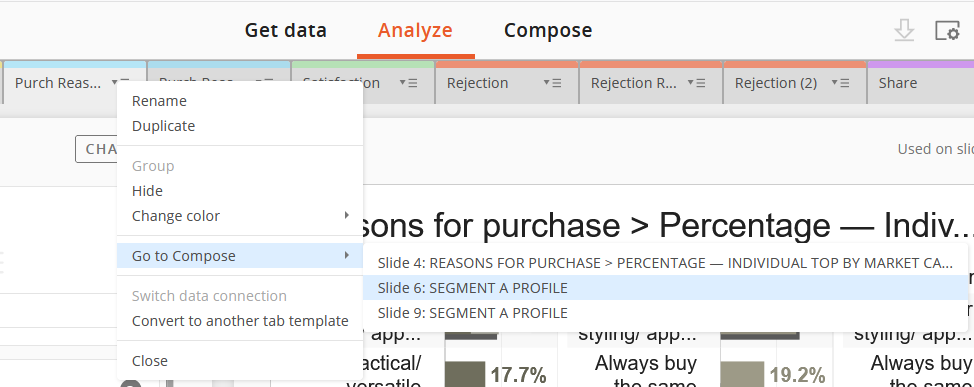
Task: Open Rejection (2) tab menu icon
Action: click(x=840, y=83)
